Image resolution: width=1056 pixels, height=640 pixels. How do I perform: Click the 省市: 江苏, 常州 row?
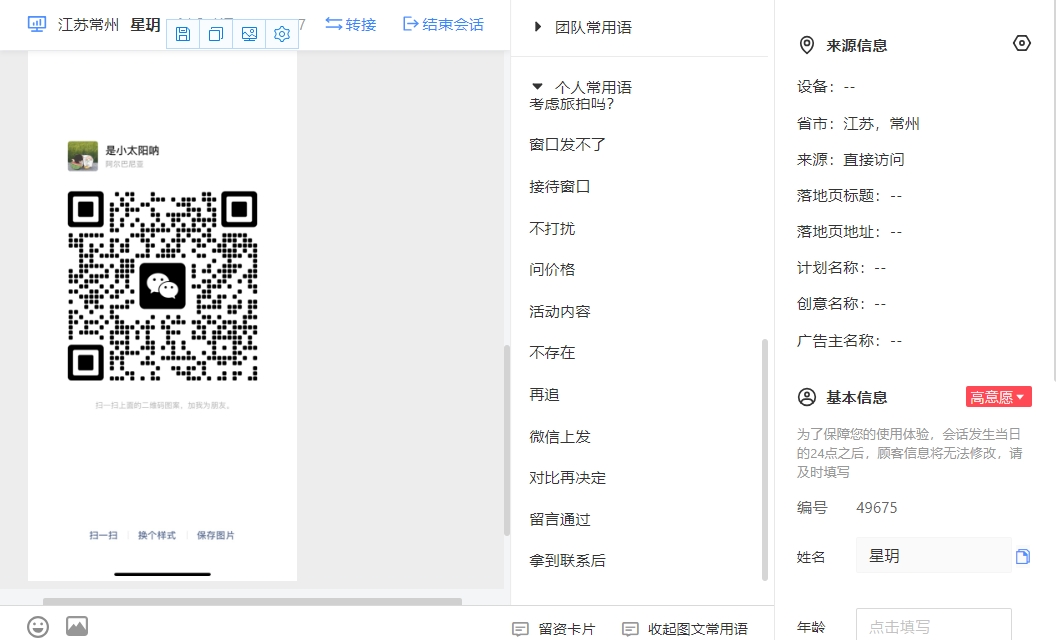[858, 123]
